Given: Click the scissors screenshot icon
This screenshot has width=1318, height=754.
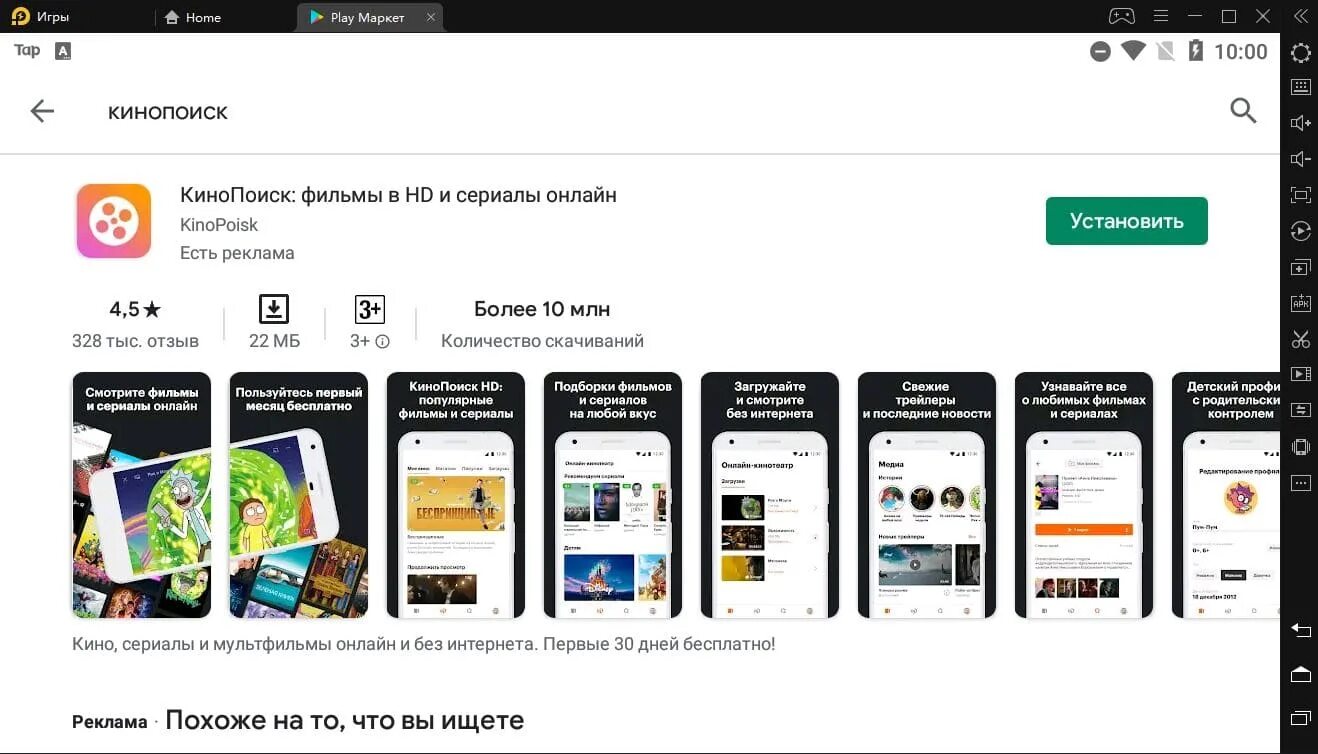Looking at the screenshot, I should pos(1300,339).
